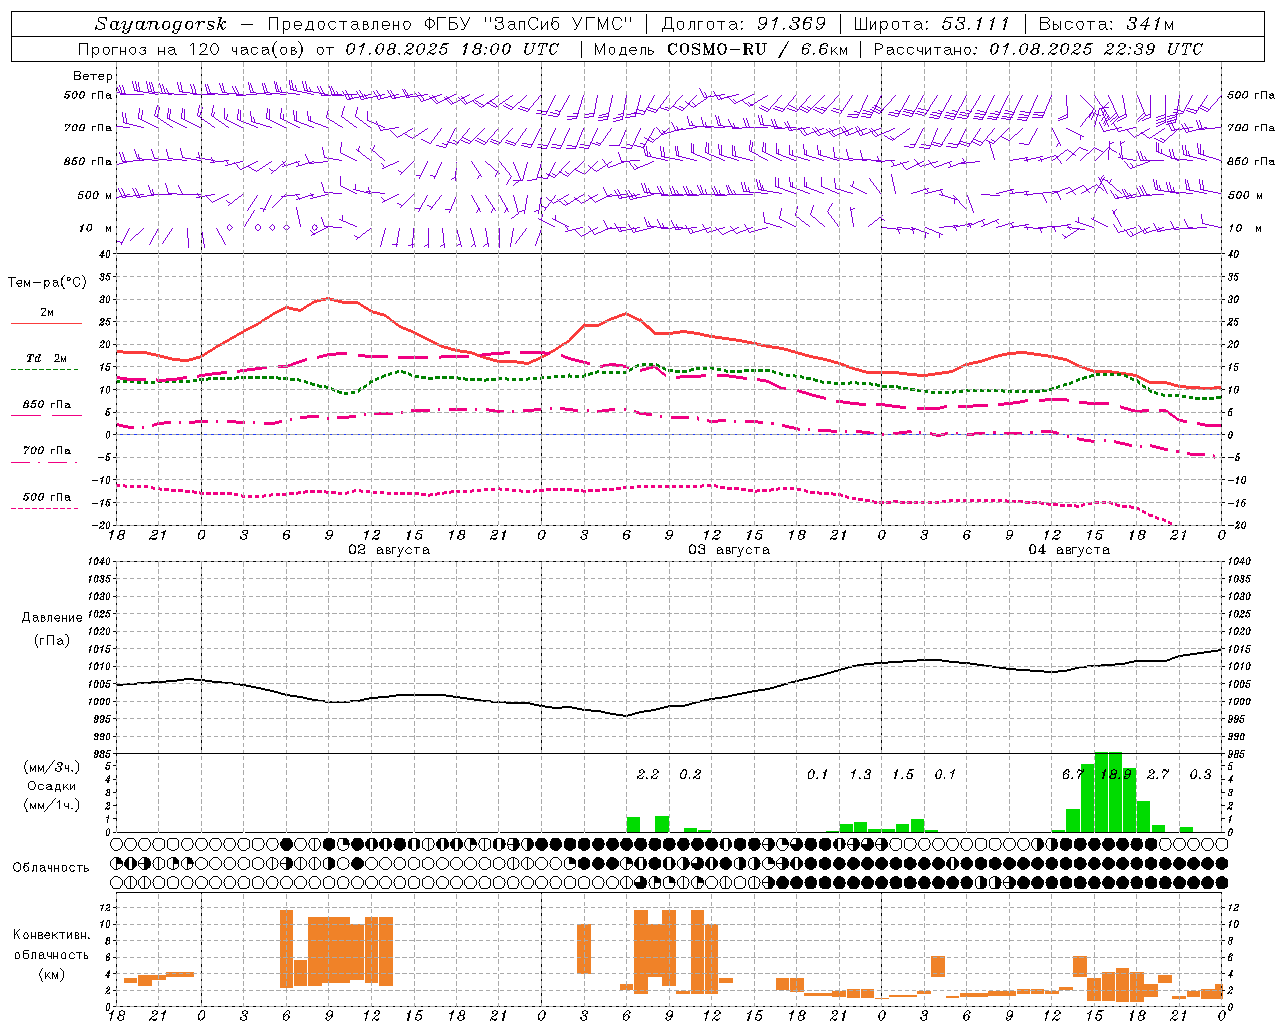This screenshot has height=1024, width=1280.
Task: Click the 'Долгота: 91.369' header field
Action: click(744, 24)
